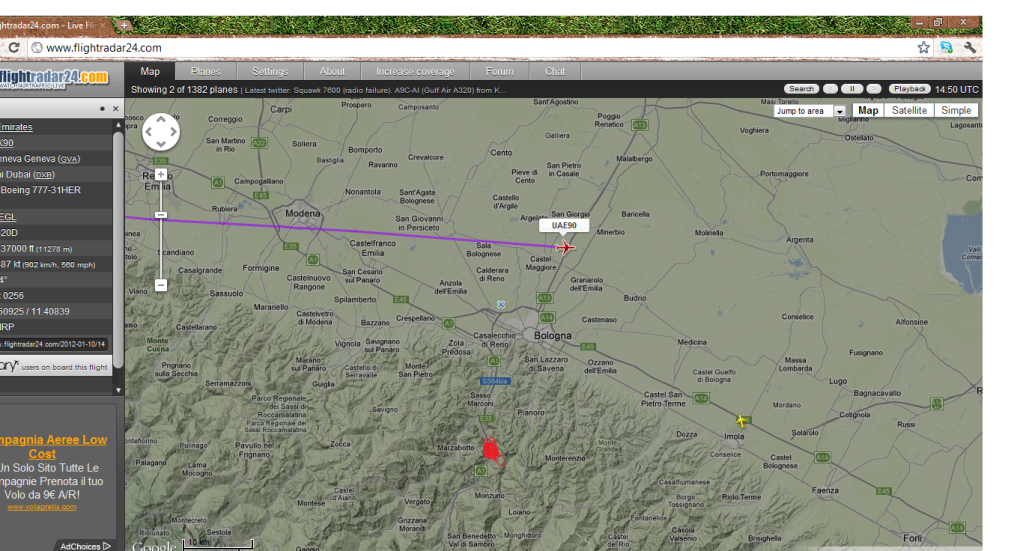Switch map view to Simple
The height and width of the screenshot is (551, 1023).
[x=955, y=111]
